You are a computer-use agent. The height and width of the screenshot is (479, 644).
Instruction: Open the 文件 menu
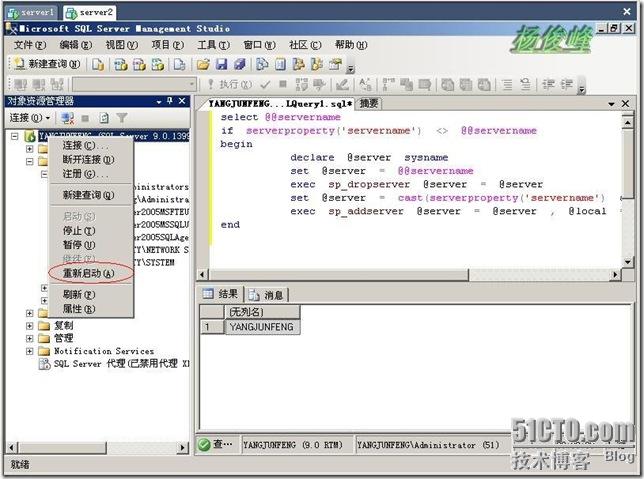(30, 45)
